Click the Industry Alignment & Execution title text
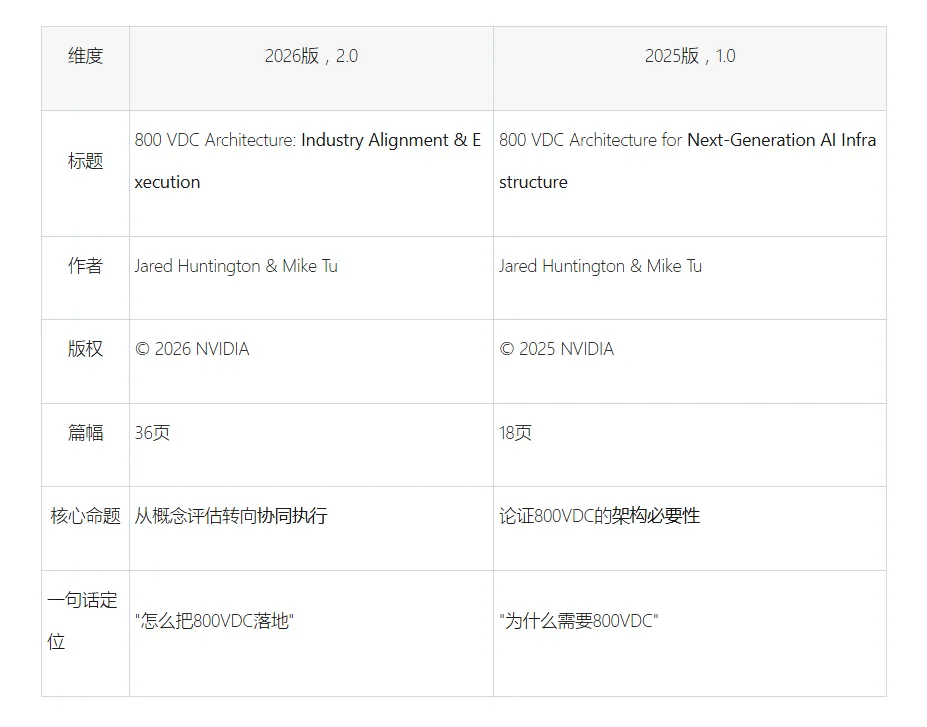Screen dimensions: 927x727 pyautogui.click(x=307, y=161)
